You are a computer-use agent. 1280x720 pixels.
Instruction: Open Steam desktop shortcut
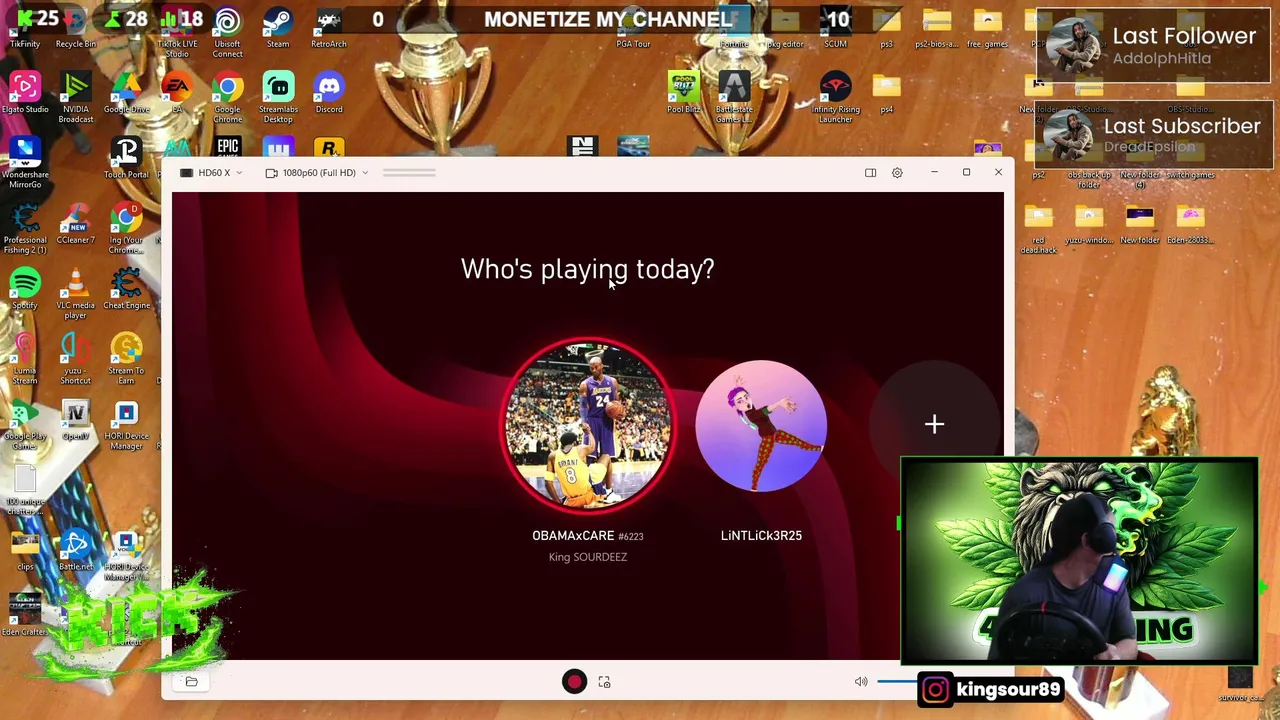point(278,28)
